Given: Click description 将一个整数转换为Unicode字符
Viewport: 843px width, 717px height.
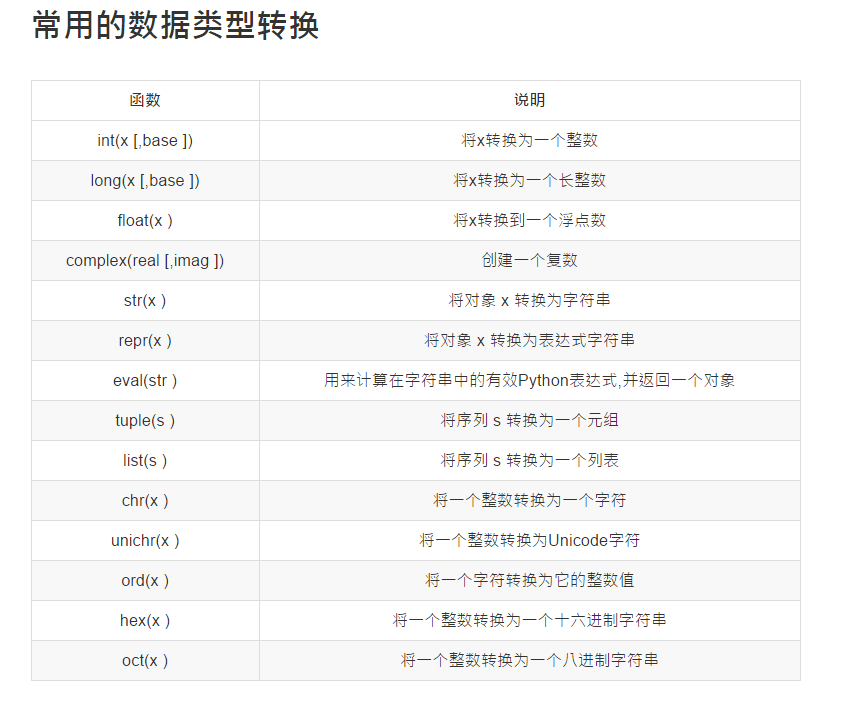Looking at the screenshot, I should 530,540.
